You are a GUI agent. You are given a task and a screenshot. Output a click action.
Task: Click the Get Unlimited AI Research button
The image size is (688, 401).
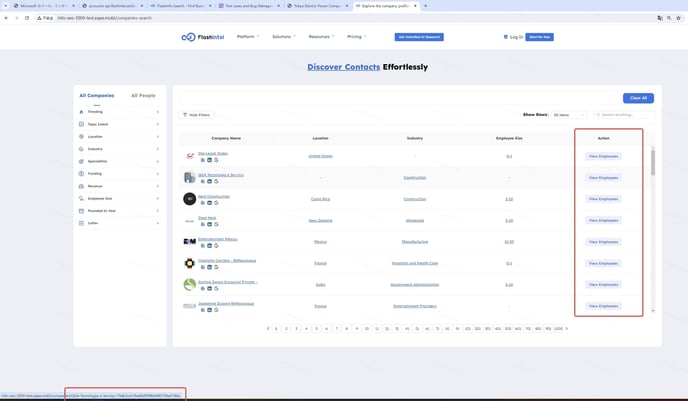click(x=419, y=37)
